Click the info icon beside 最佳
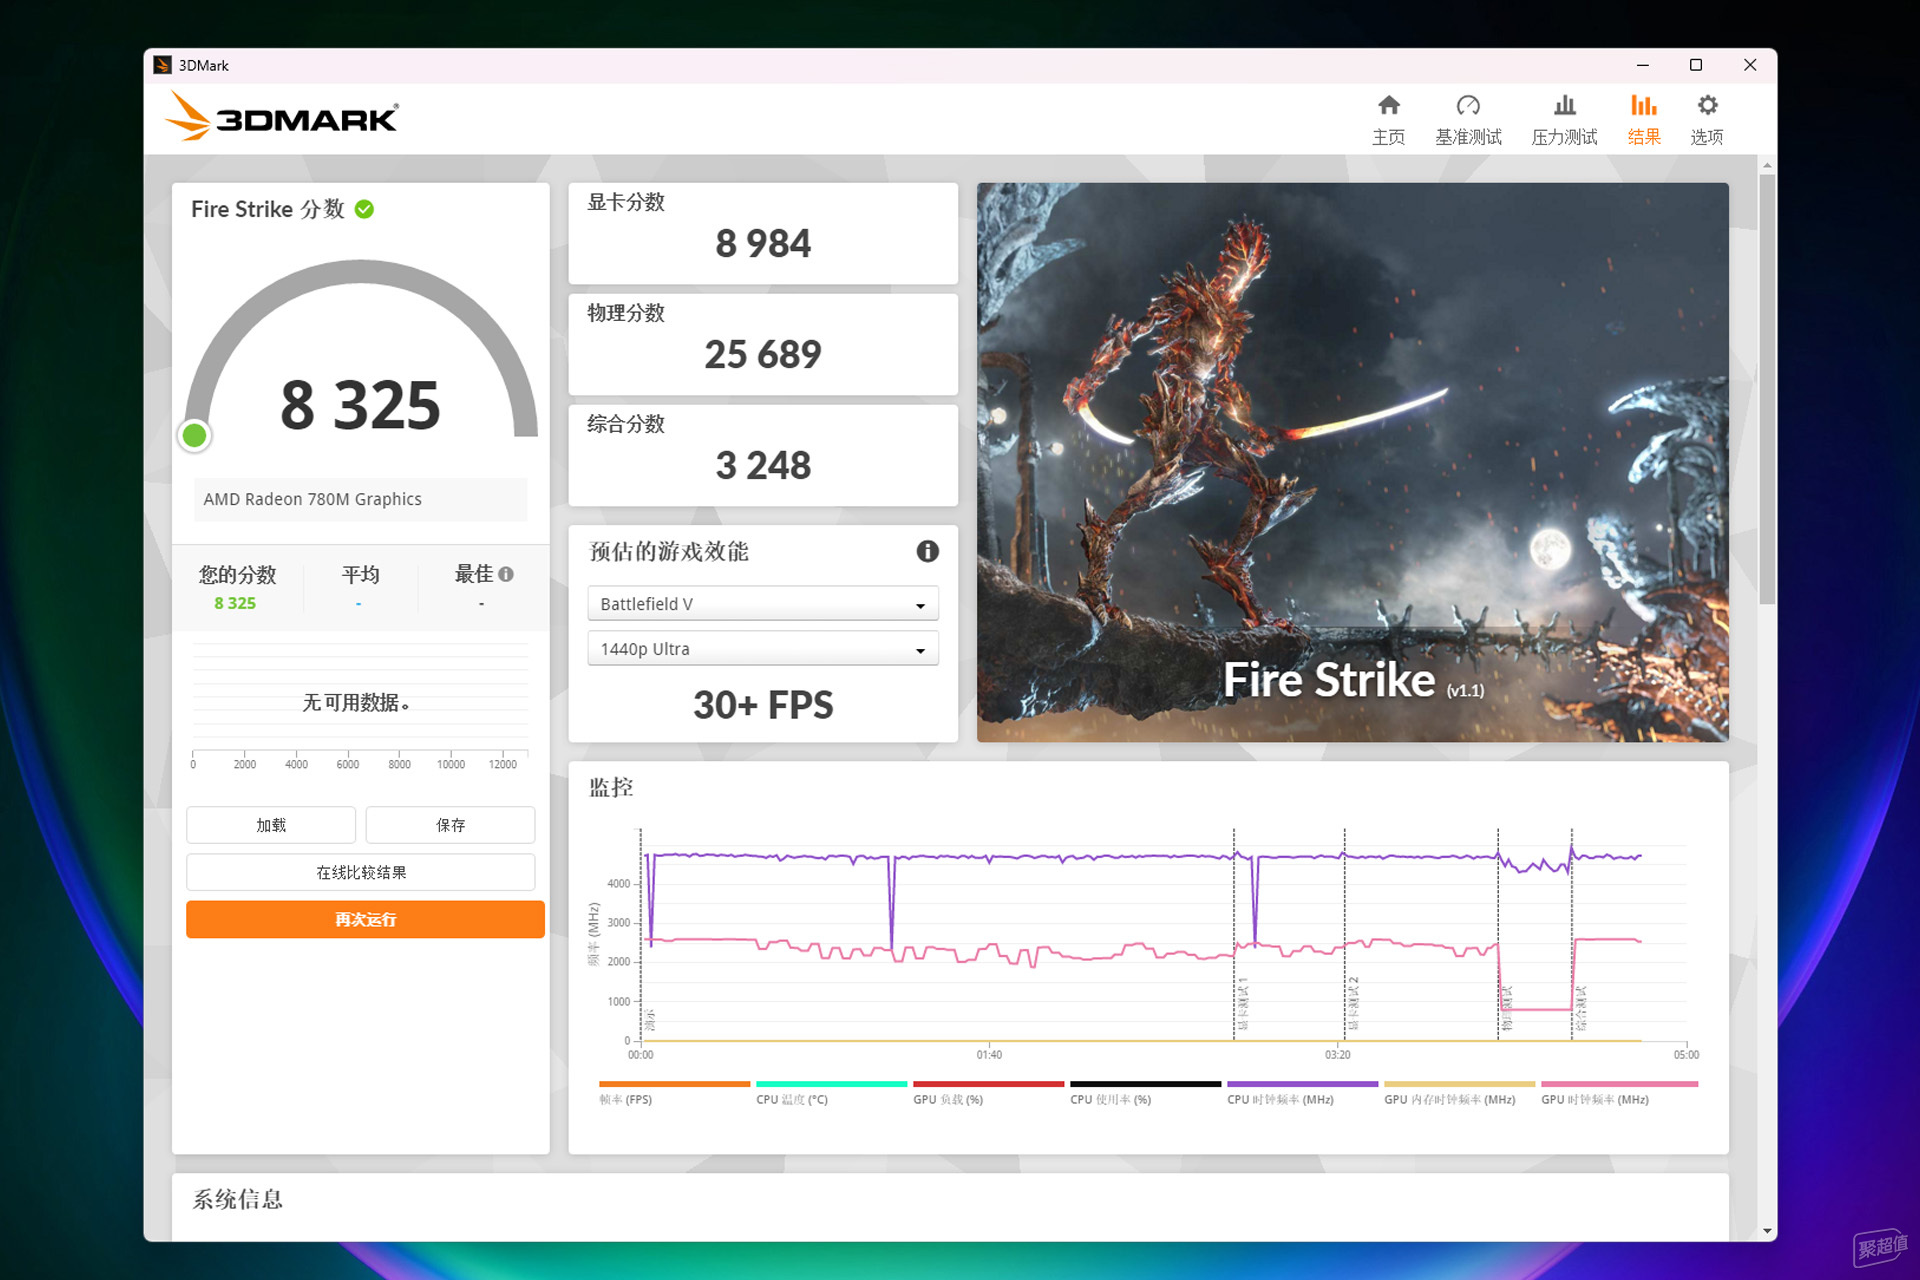This screenshot has height=1280, width=1920. click(506, 574)
